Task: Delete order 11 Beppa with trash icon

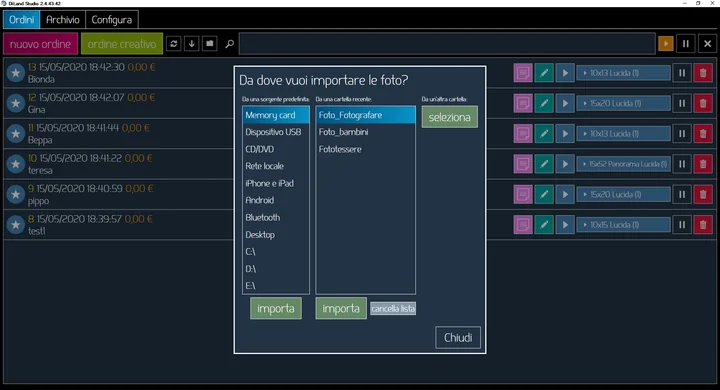Action: 703,133
